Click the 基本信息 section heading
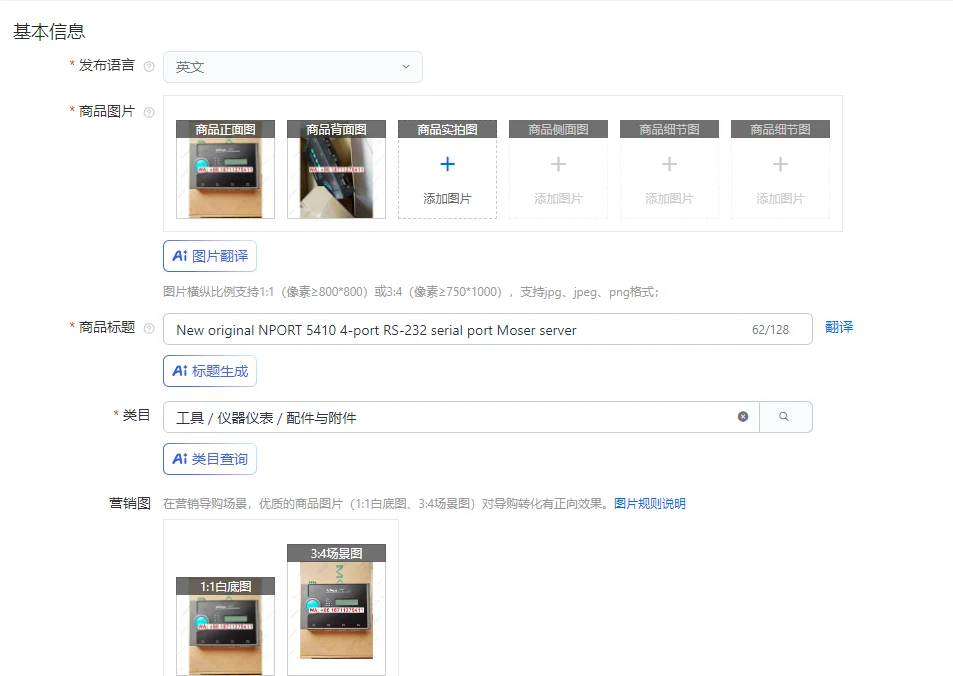 click(49, 32)
